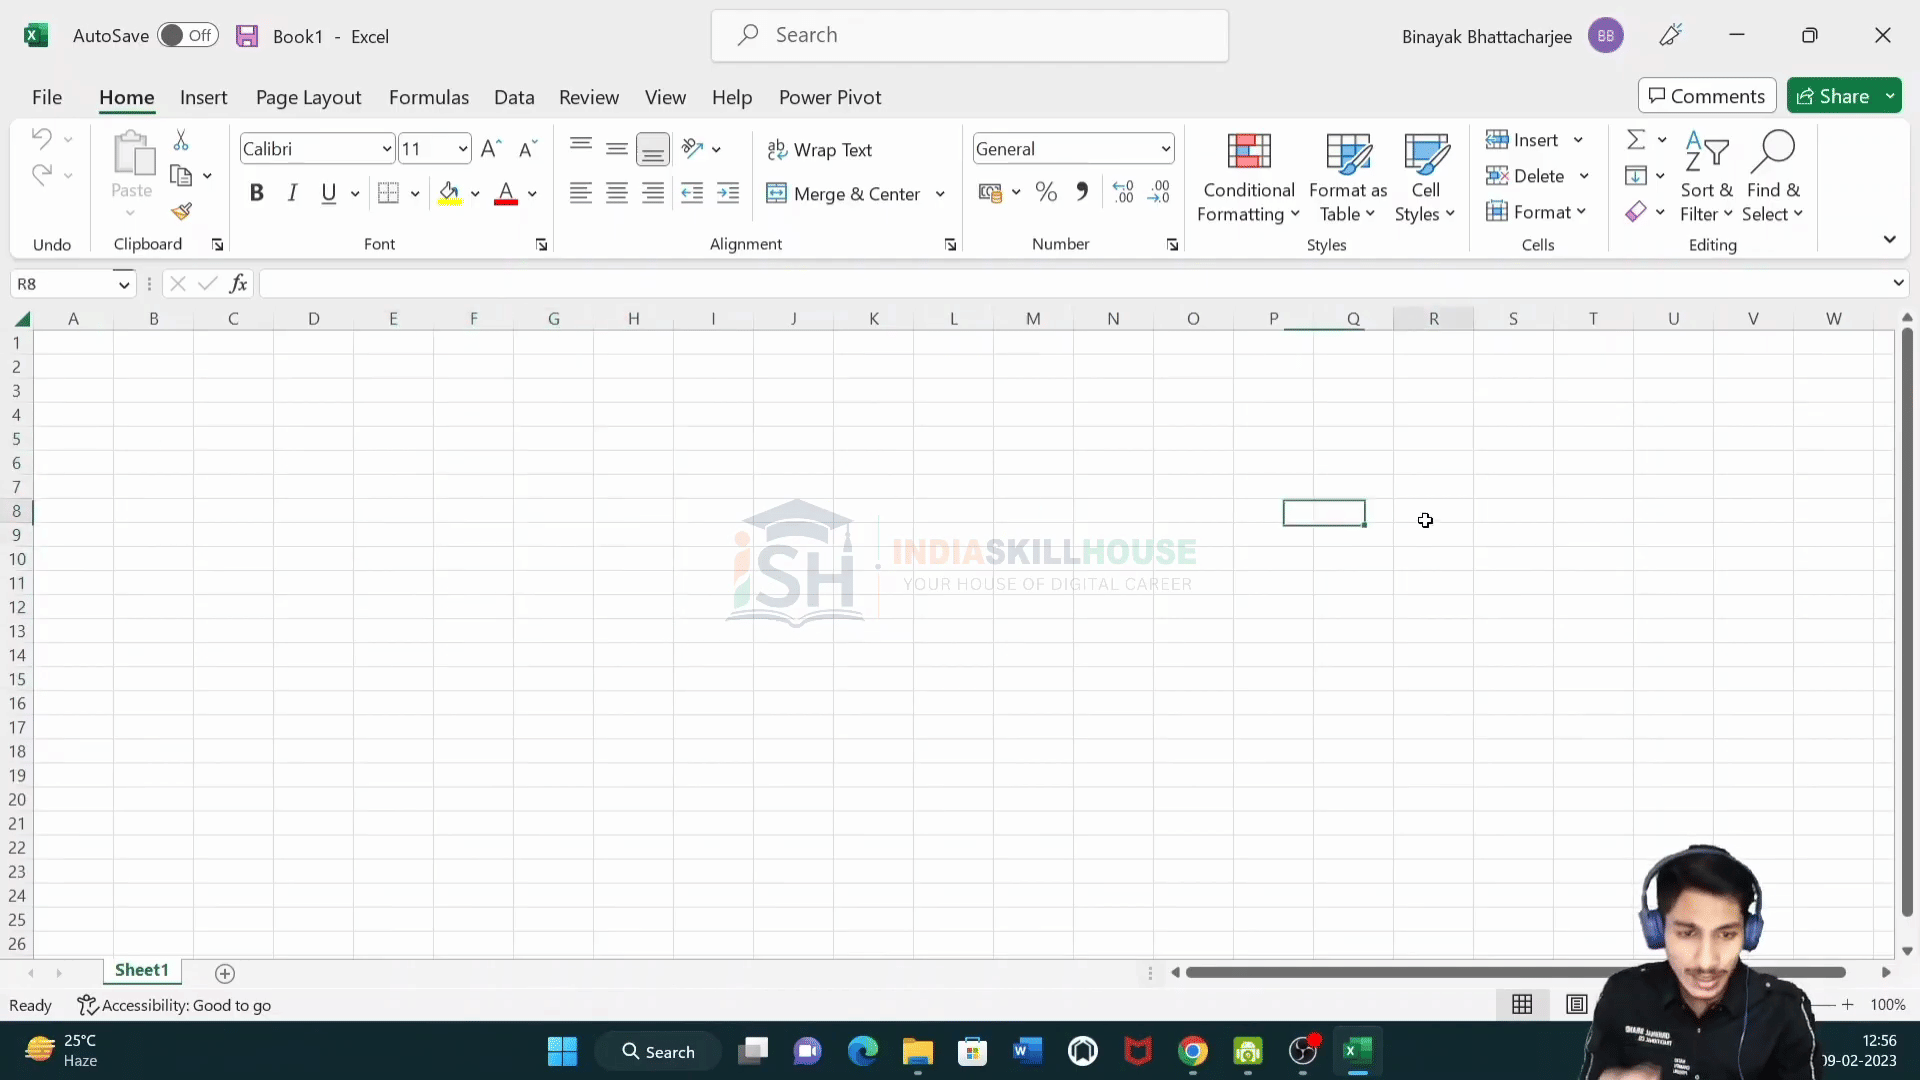Select Center horizontal alignment icon
The width and height of the screenshot is (1920, 1080).
[x=617, y=193]
